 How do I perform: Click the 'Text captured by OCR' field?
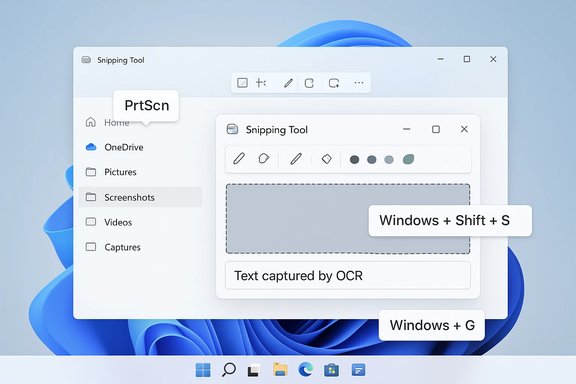point(348,276)
